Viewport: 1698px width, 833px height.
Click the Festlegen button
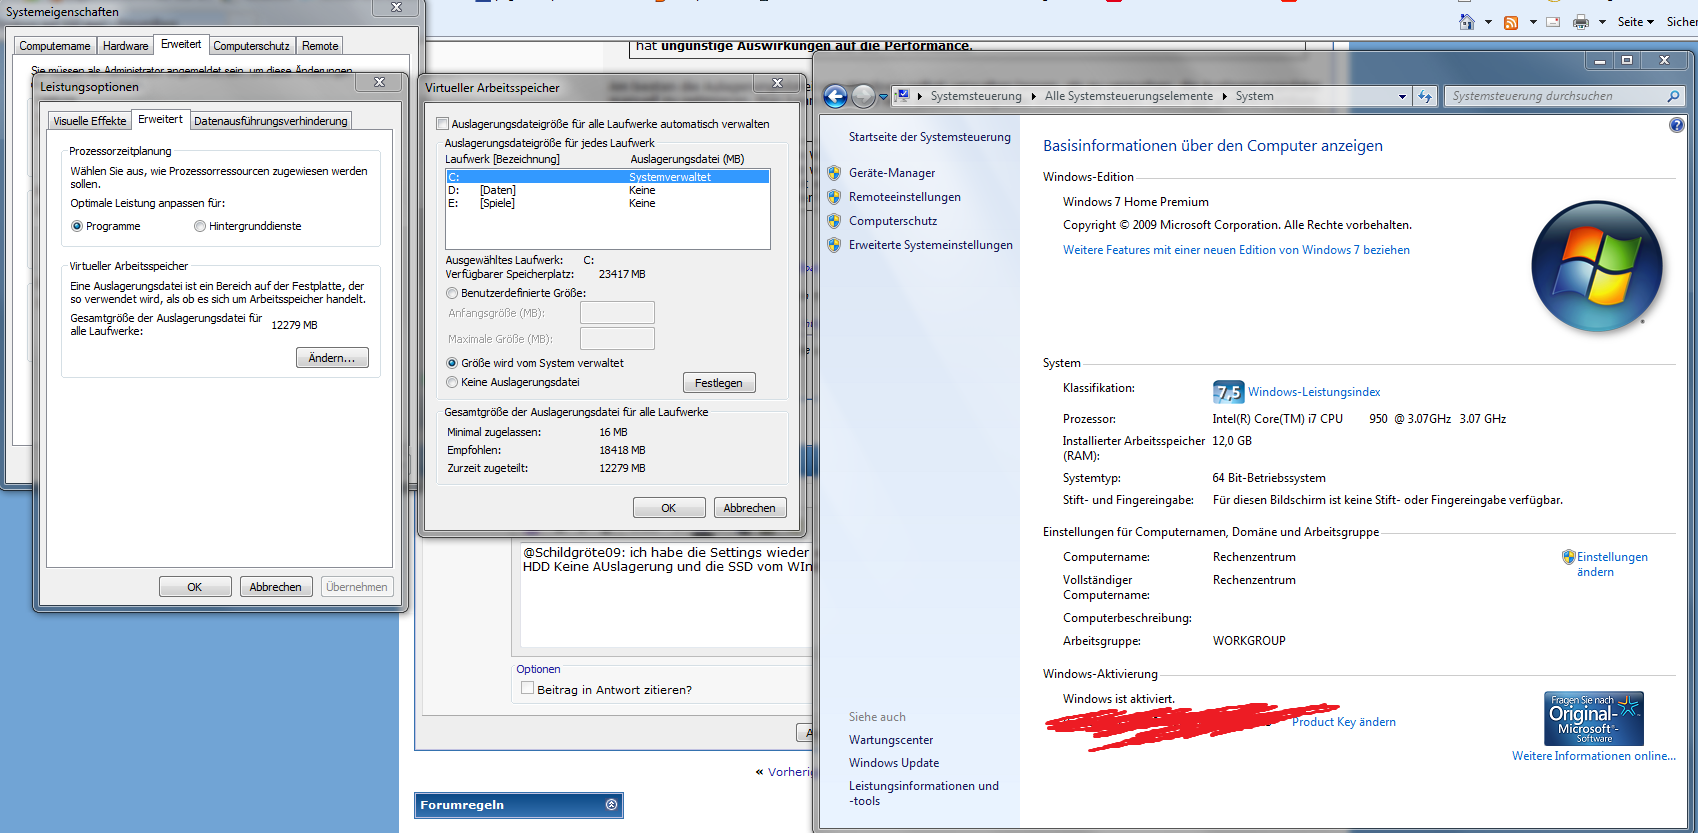click(719, 383)
